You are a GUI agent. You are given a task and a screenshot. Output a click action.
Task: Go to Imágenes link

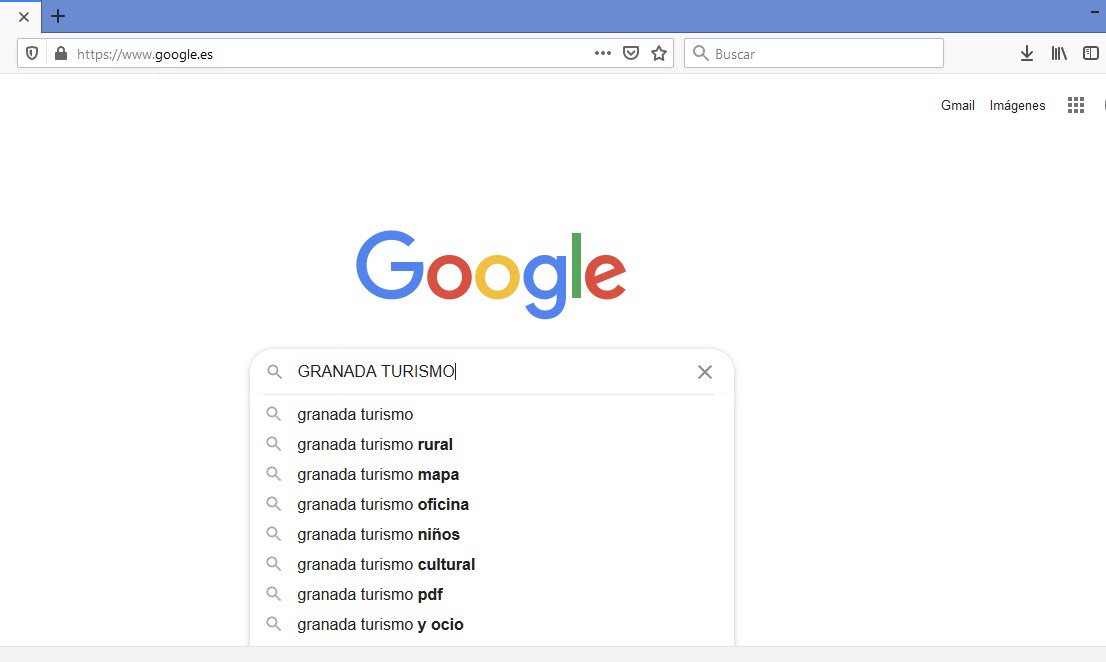click(x=1017, y=105)
